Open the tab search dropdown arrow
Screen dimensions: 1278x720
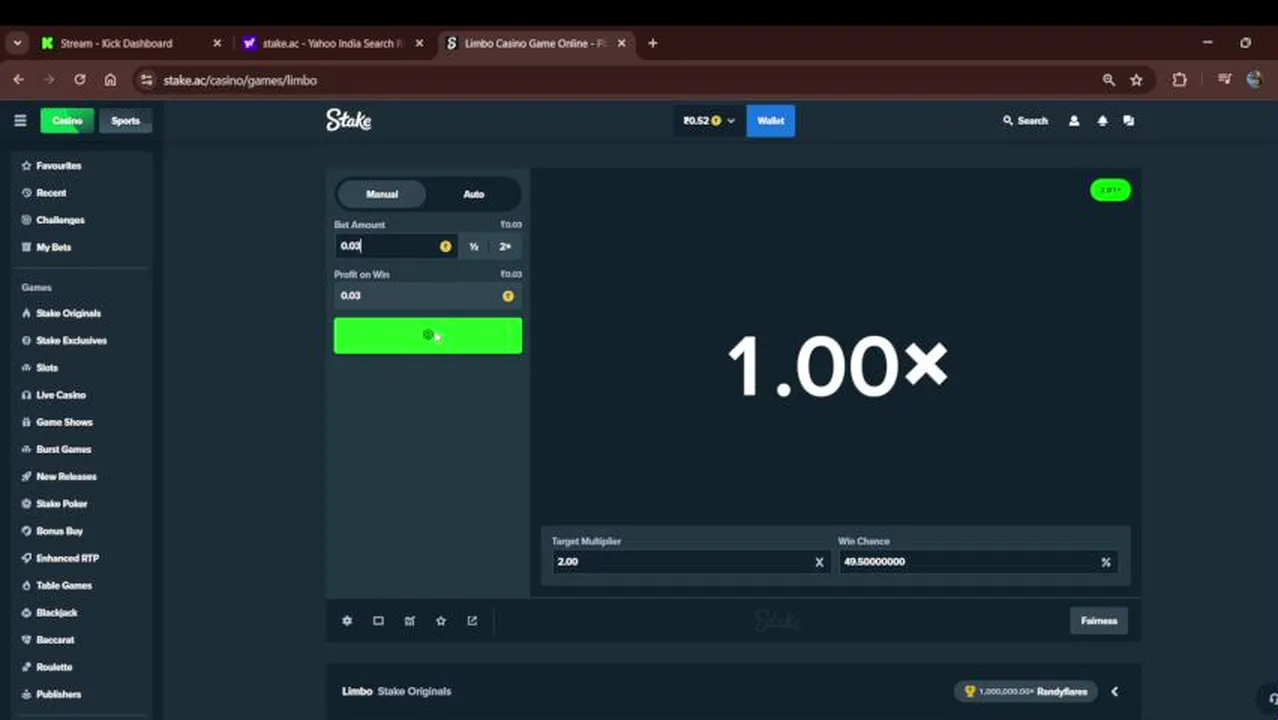(x=17, y=43)
